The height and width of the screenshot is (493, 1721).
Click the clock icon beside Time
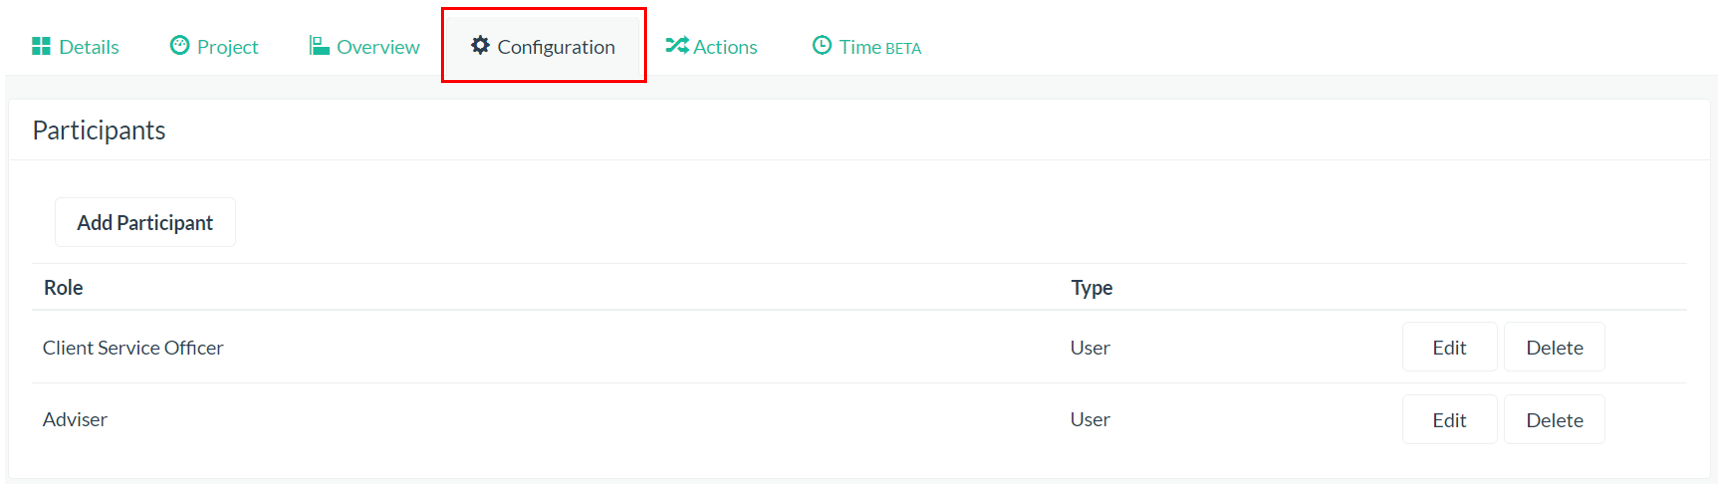tap(822, 45)
